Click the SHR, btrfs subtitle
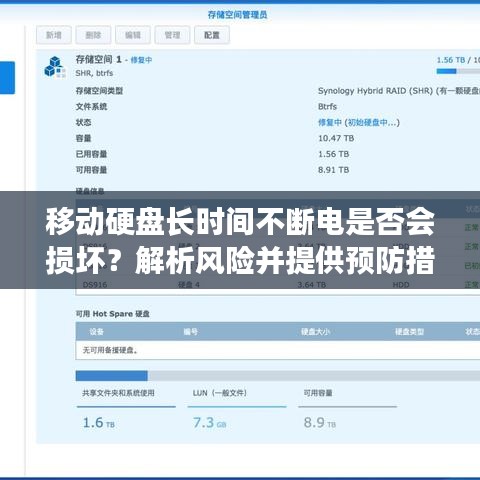This screenshot has height=480, width=480. pos(94,73)
